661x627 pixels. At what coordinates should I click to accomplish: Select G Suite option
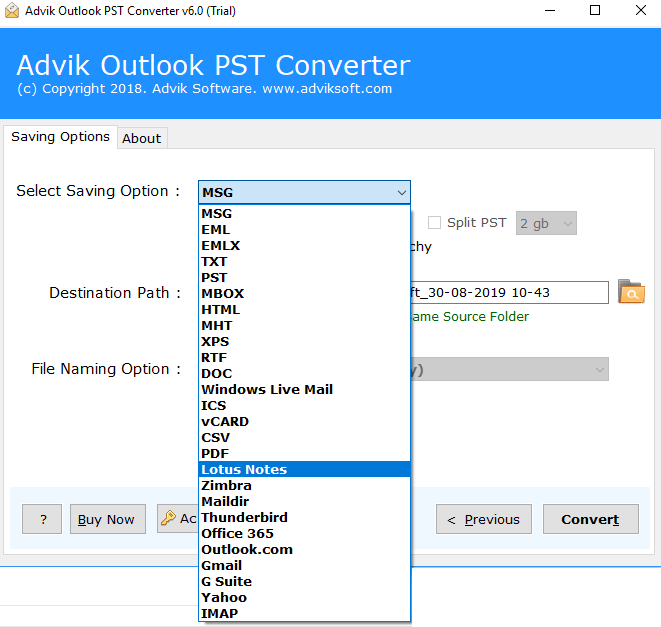click(x=304, y=581)
